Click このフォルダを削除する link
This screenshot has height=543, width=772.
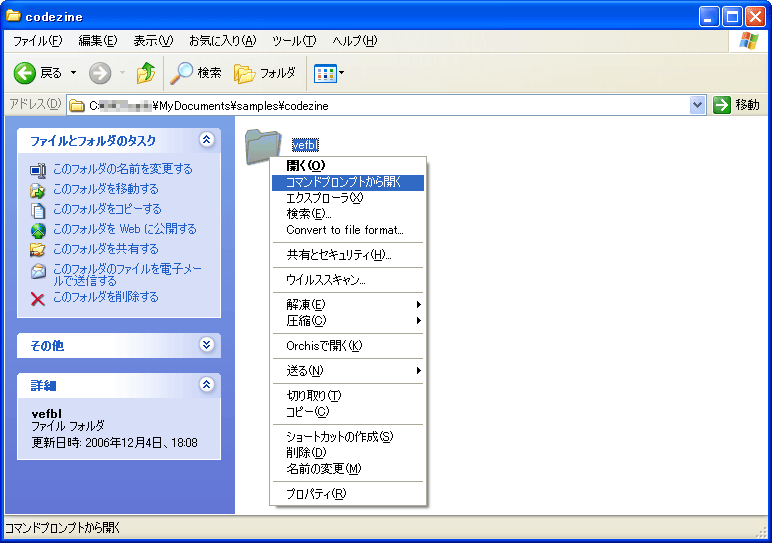[x=106, y=297]
